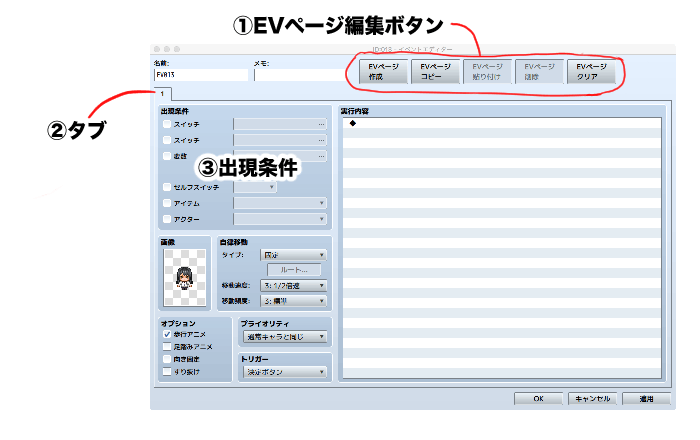Focus the 名前 input field
The width and height of the screenshot is (700, 440).
click(201, 75)
